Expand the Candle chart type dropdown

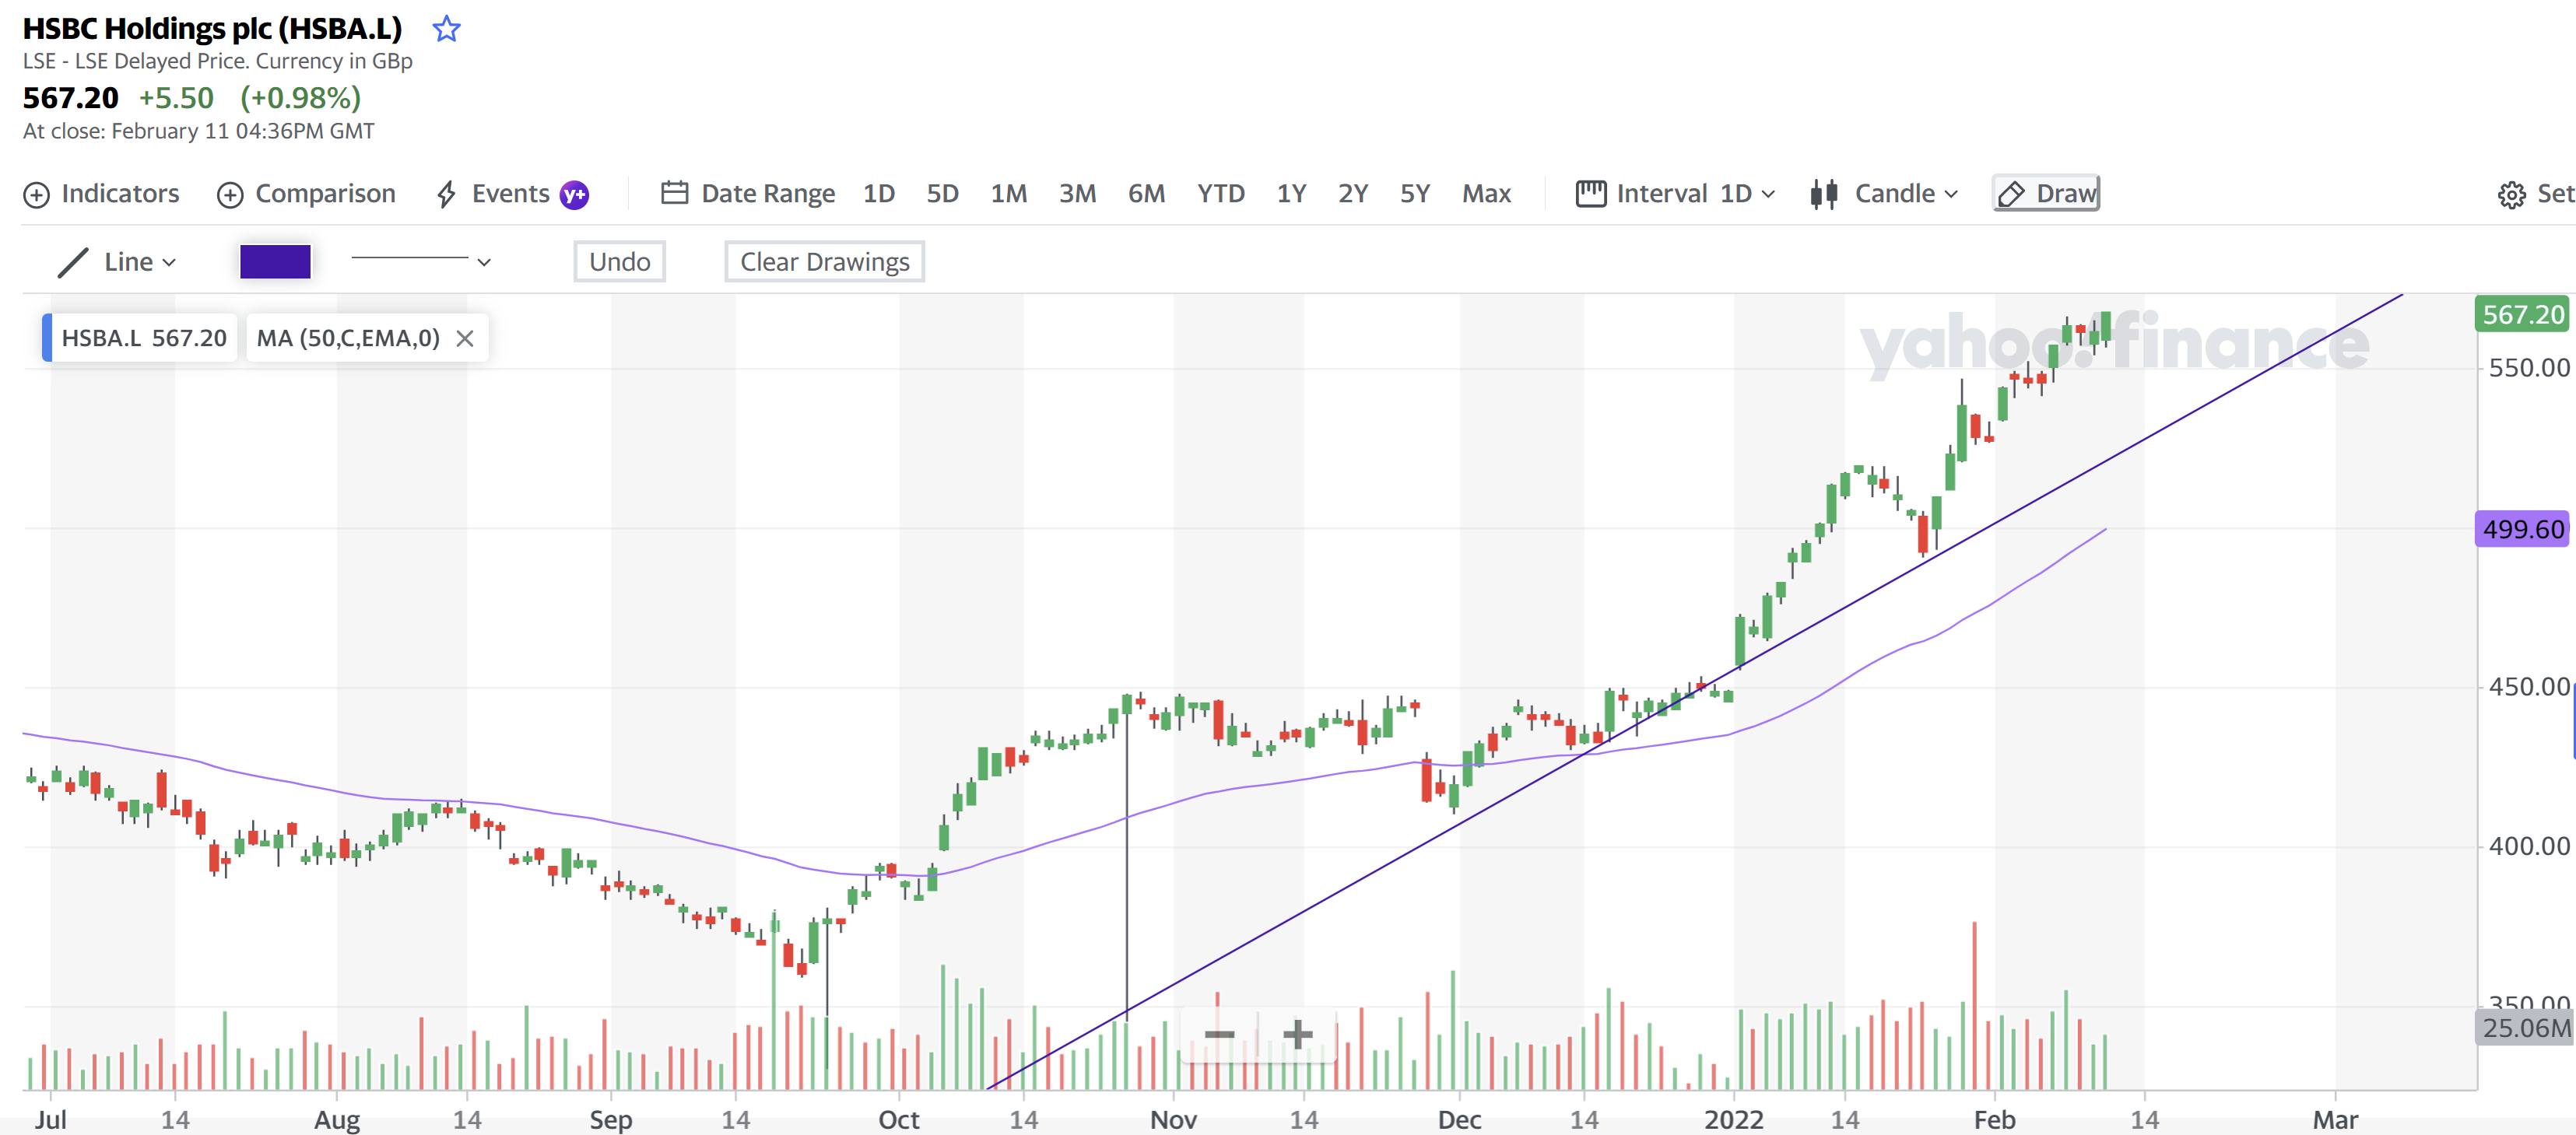click(x=1951, y=194)
